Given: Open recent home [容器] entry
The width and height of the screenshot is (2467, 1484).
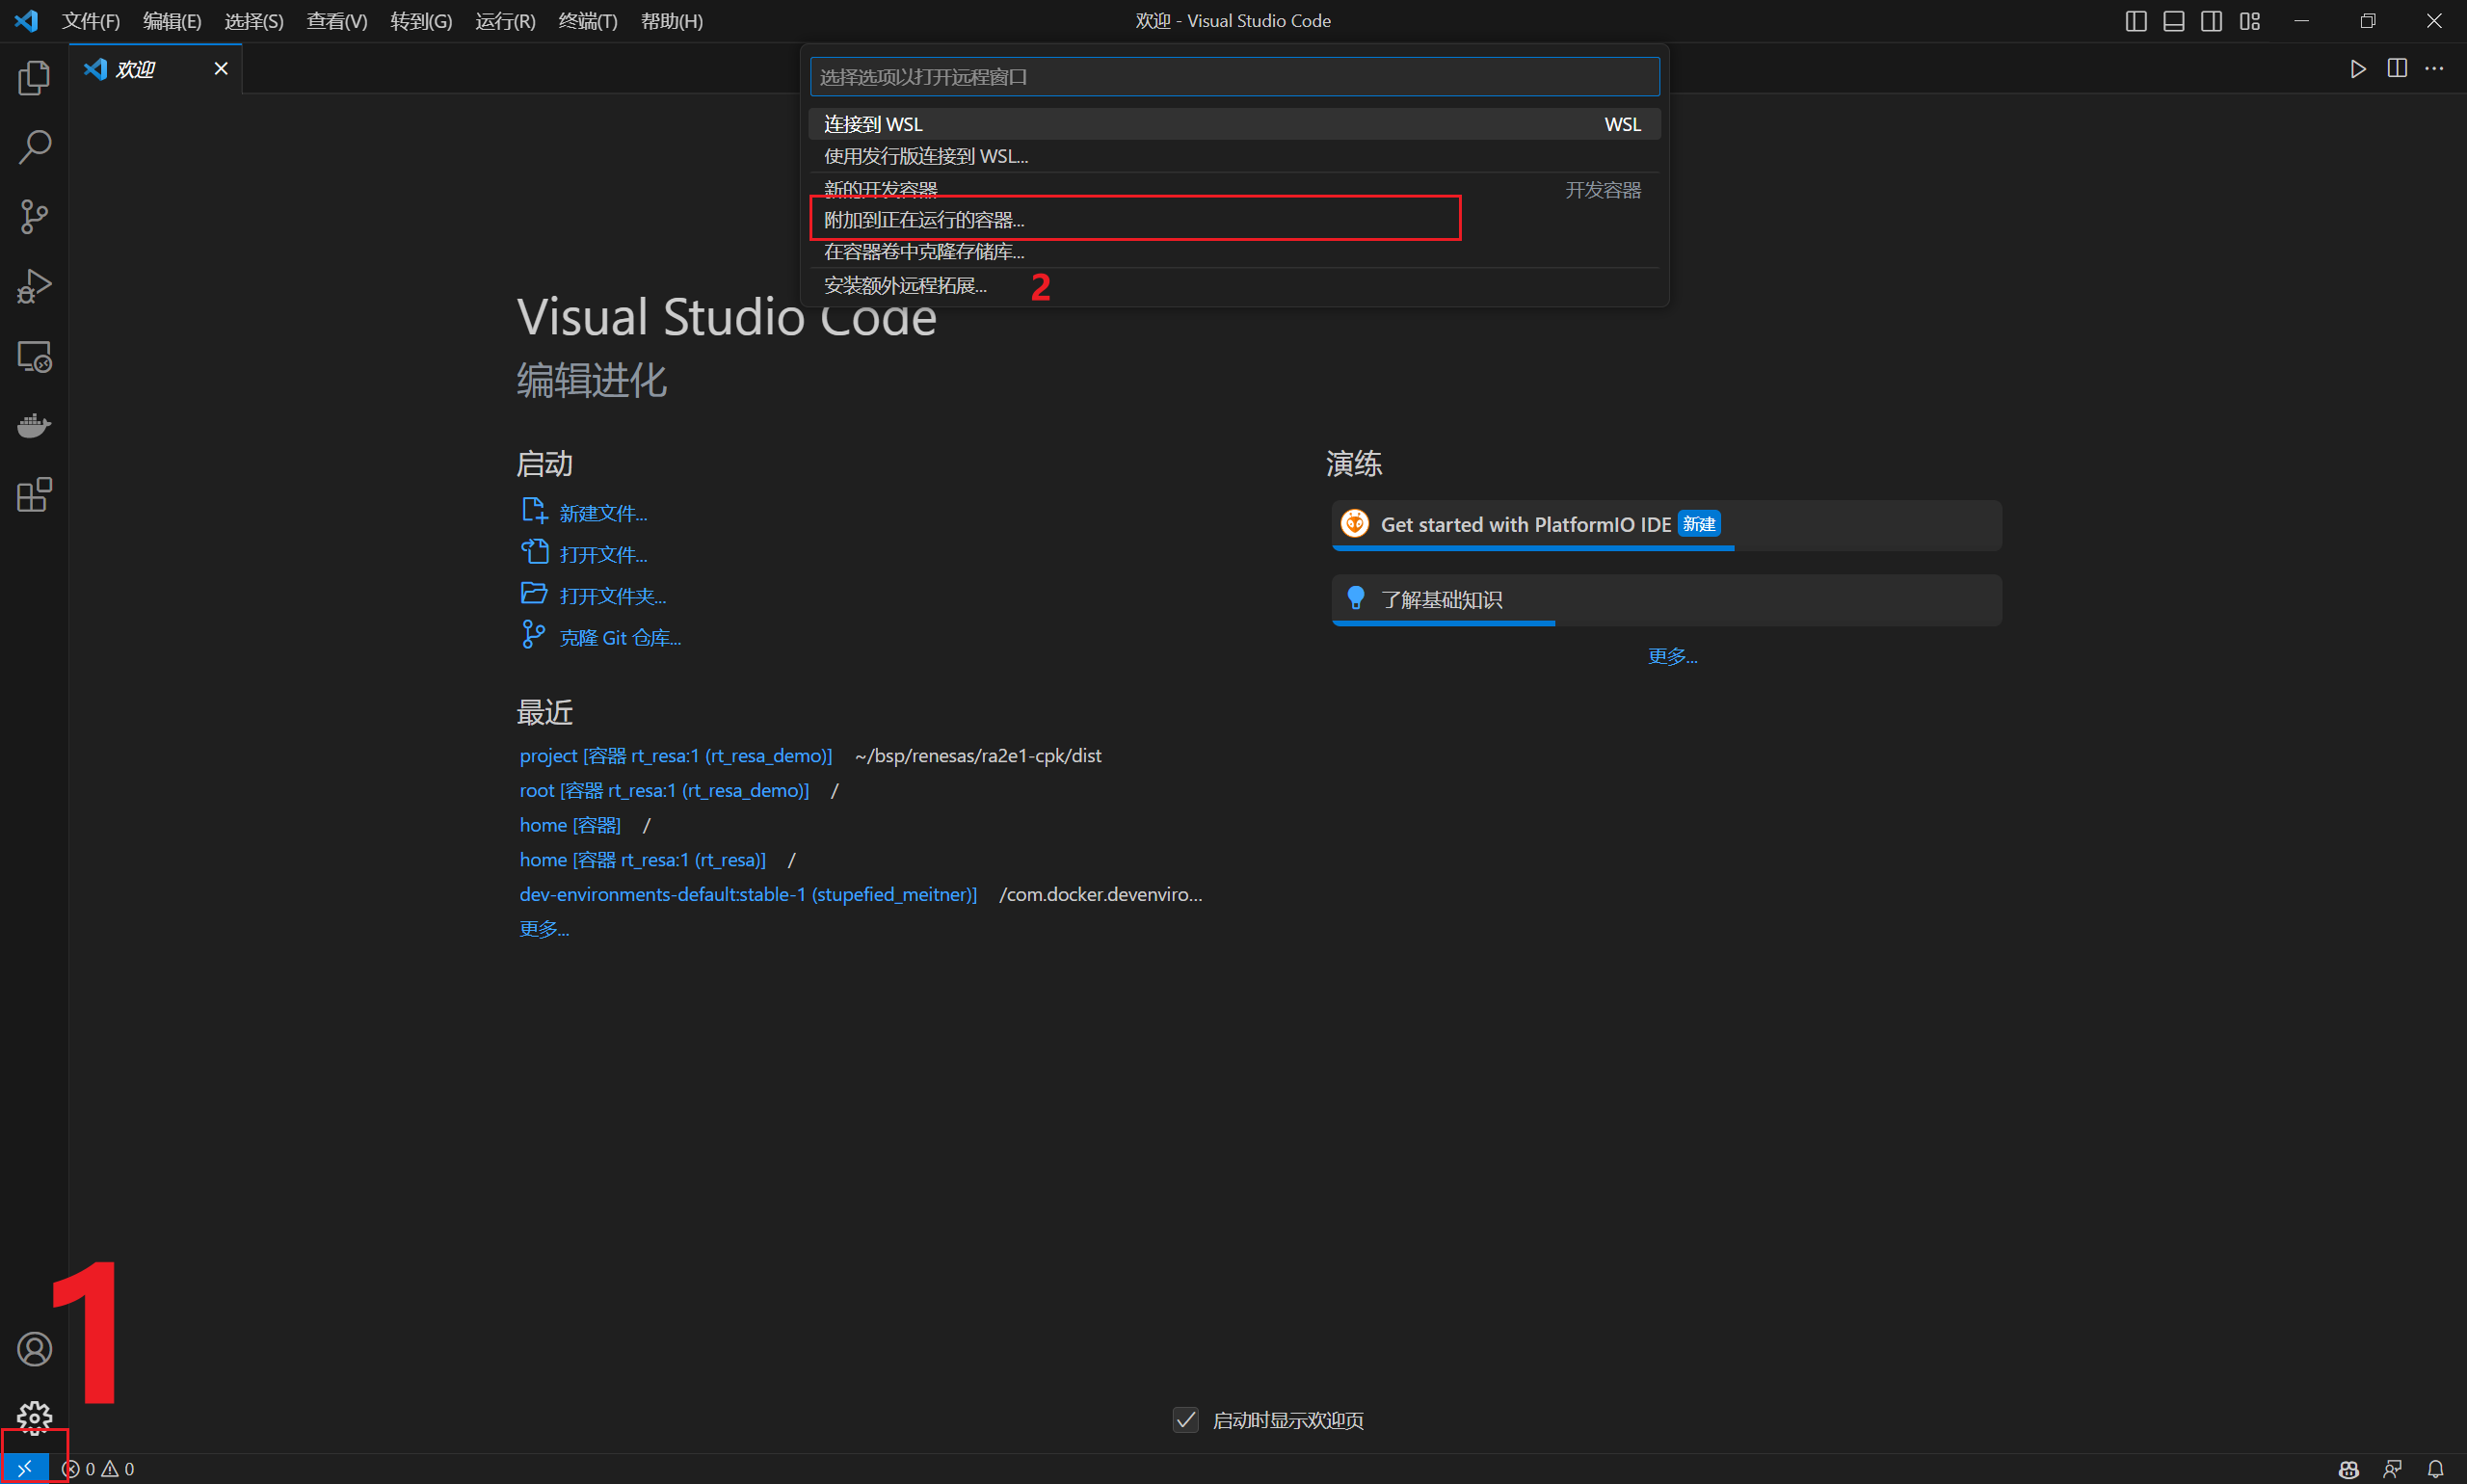Looking at the screenshot, I should [570, 825].
